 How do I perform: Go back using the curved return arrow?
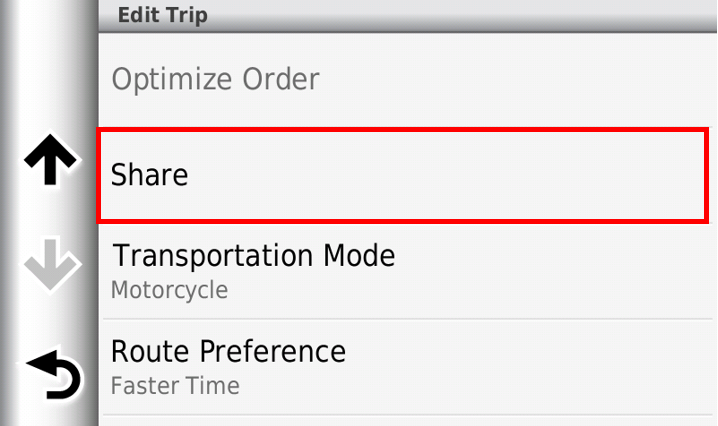[x=54, y=373]
